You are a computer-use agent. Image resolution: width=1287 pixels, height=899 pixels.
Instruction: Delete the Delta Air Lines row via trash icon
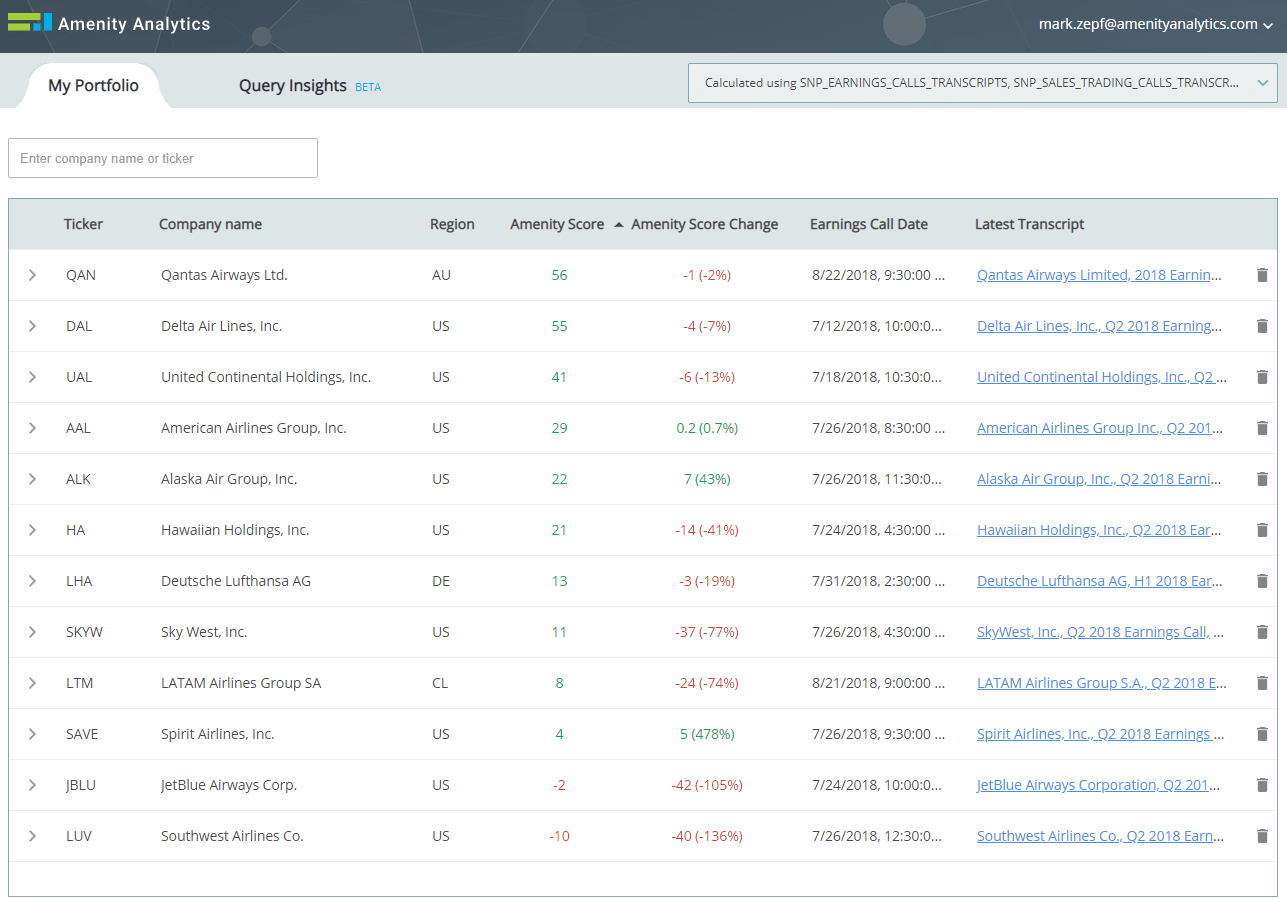(1262, 326)
